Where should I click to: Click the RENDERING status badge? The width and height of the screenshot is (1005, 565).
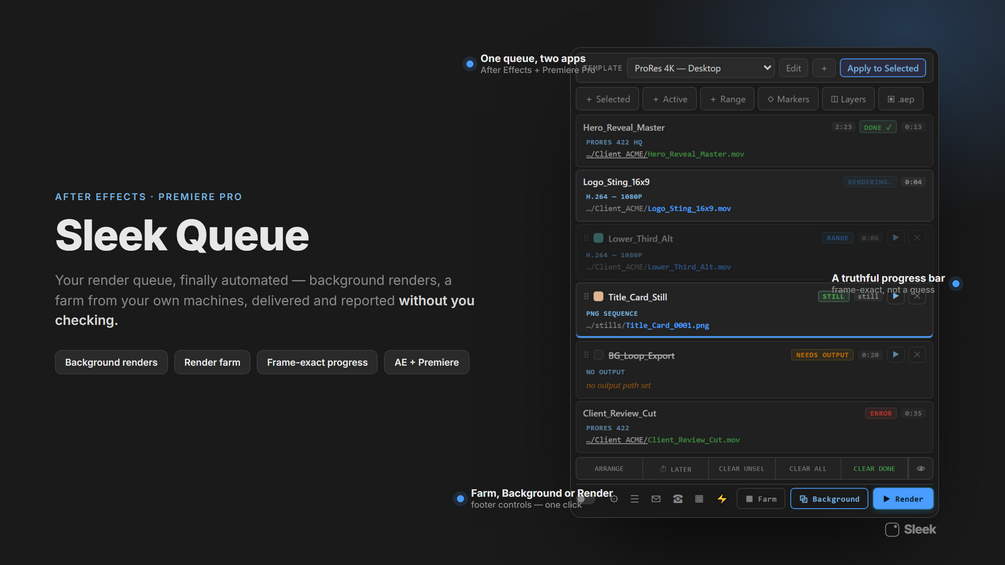pyautogui.click(x=870, y=182)
